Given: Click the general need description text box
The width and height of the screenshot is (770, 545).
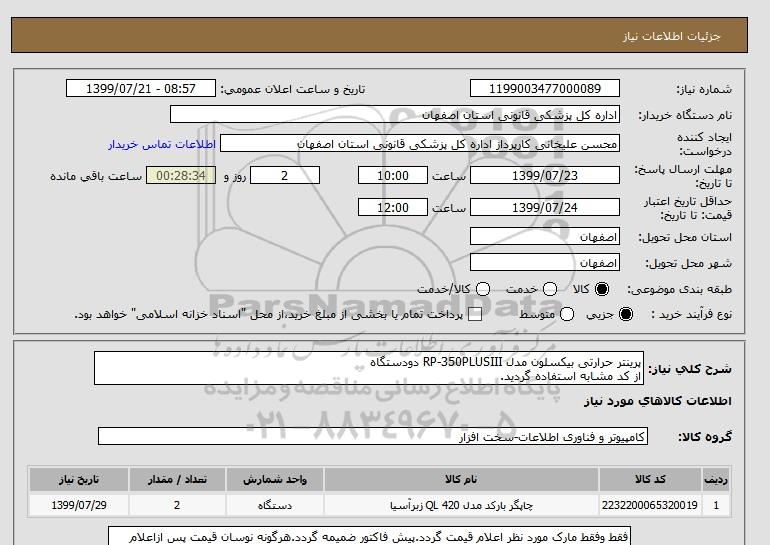Looking at the screenshot, I should (369, 368).
